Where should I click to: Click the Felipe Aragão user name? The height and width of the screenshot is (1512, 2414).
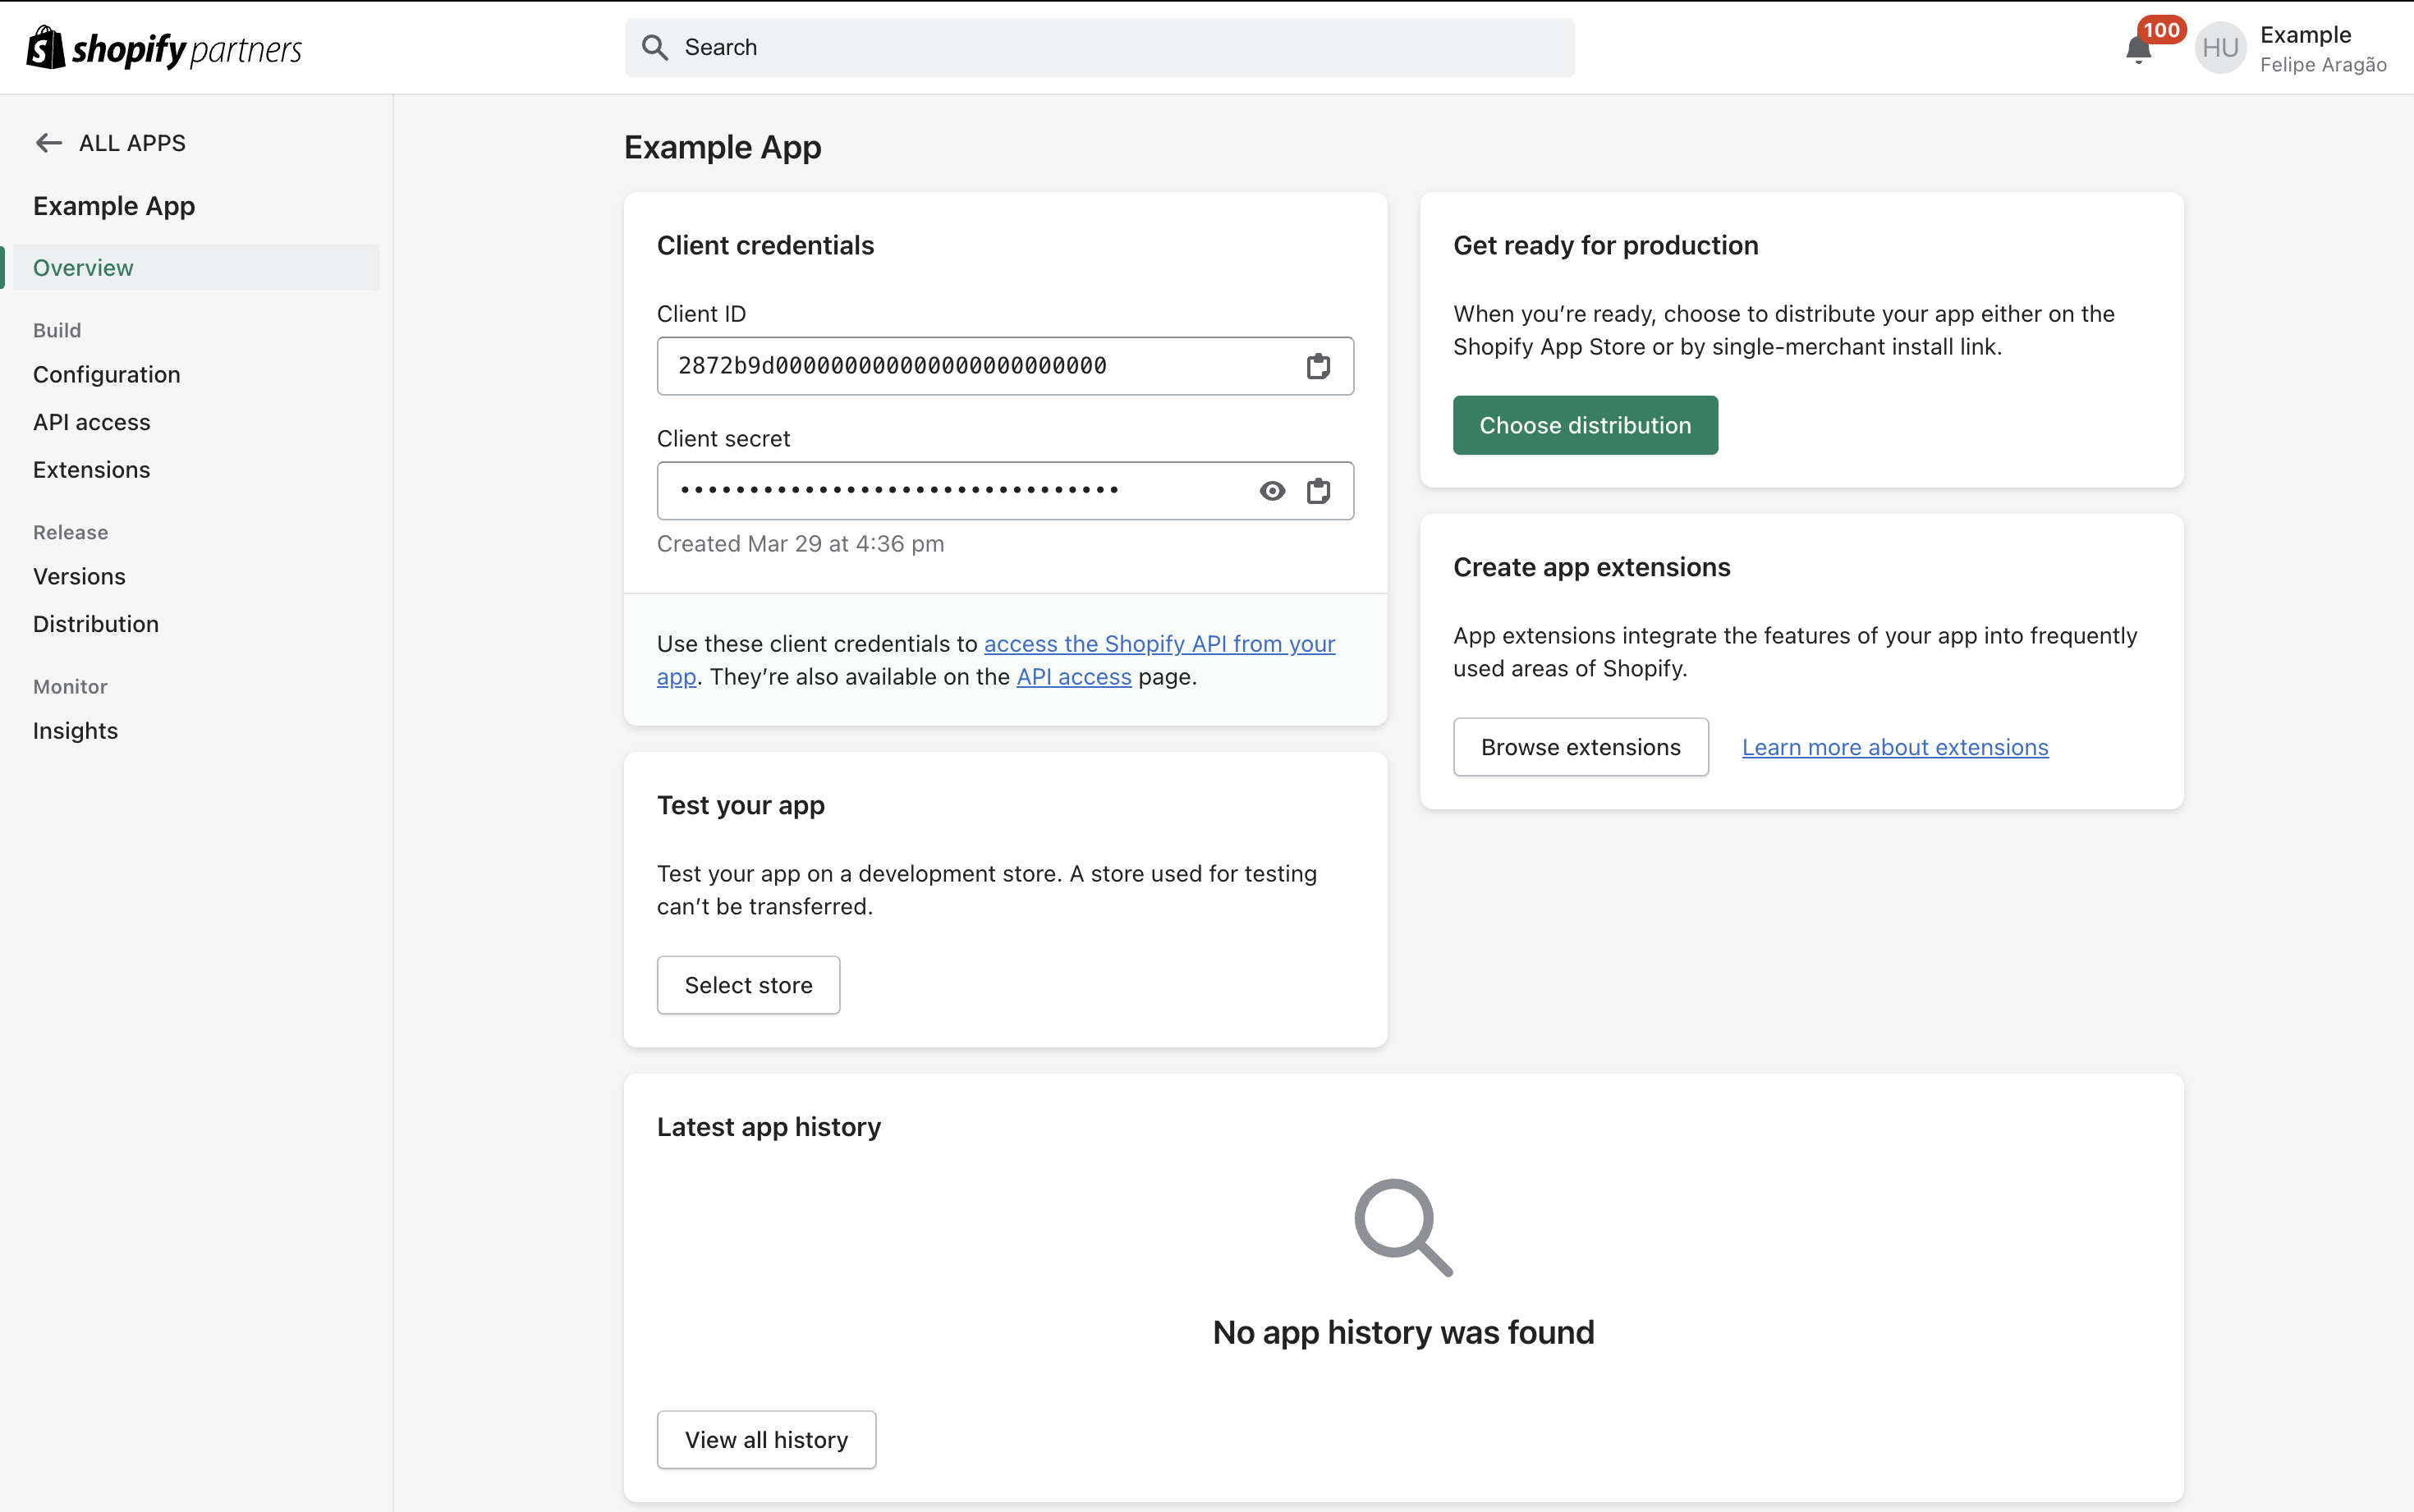2323,65
